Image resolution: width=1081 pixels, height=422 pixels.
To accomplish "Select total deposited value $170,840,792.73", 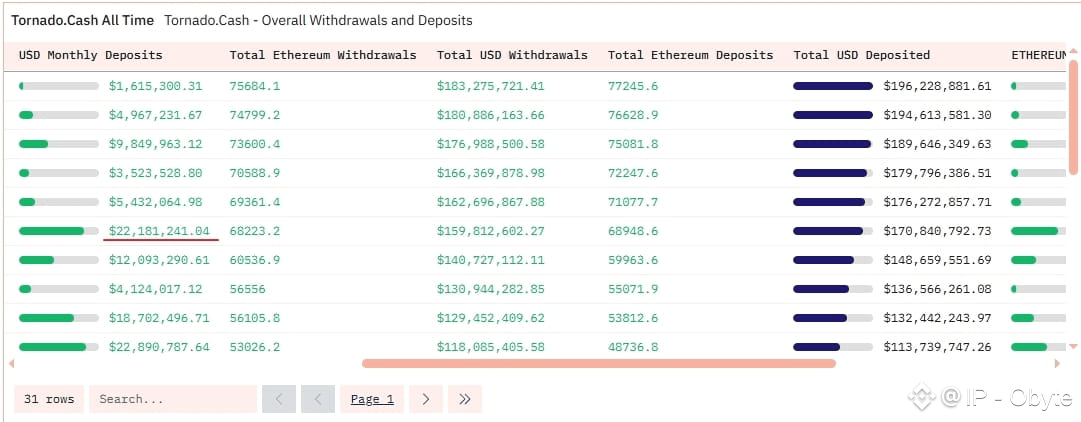I will (x=938, y=231).
